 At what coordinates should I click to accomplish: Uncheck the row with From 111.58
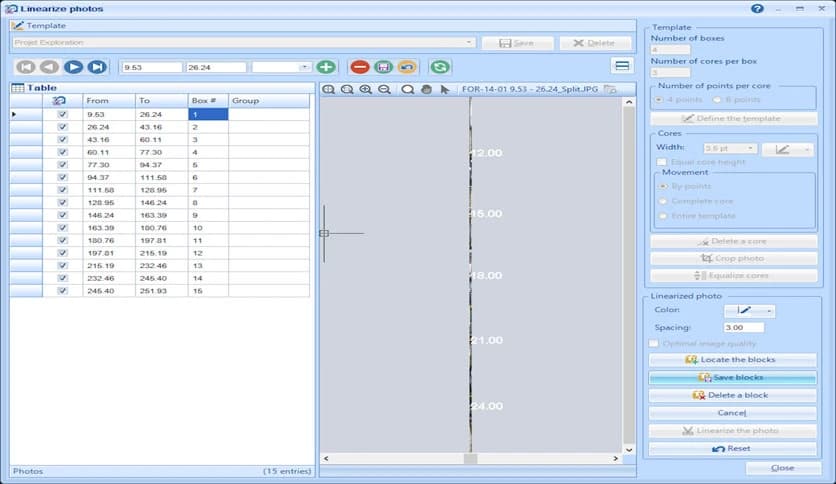[x=62, y=190]
